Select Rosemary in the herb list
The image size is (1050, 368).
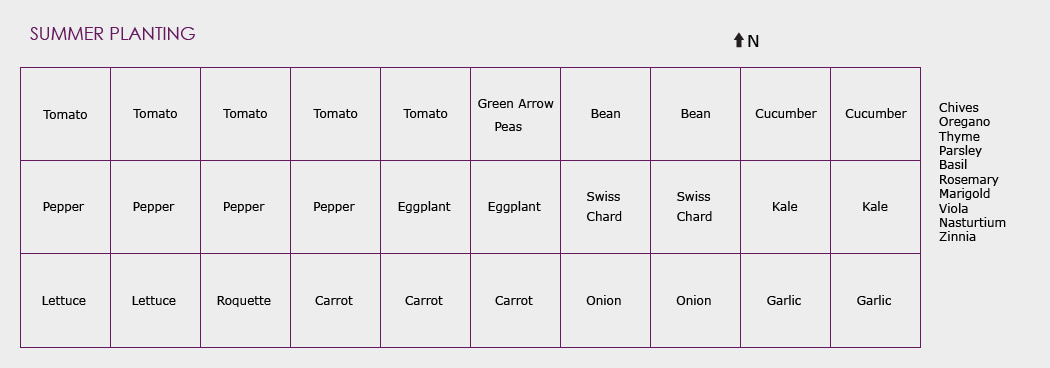(x=968, y=179)
